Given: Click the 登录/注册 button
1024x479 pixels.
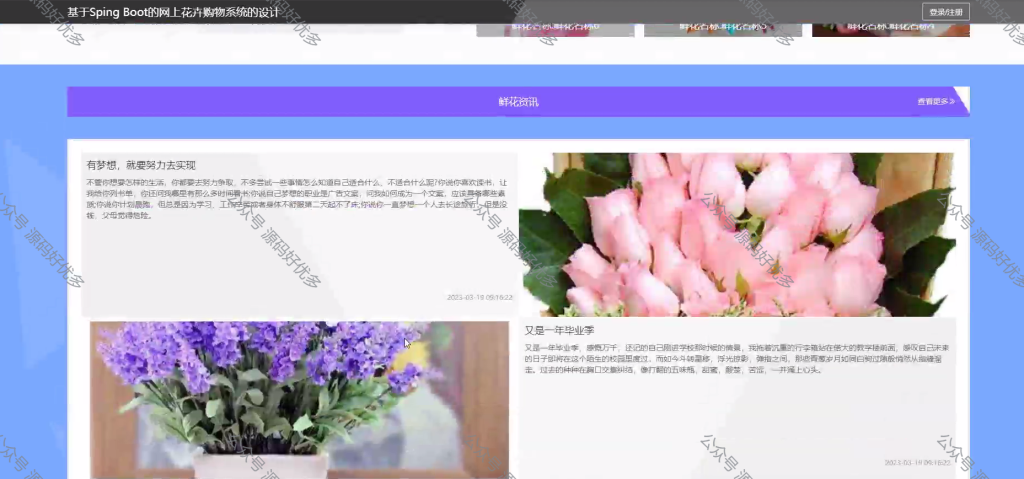Looking at the screenshot, I should pyautogui.click(x=945, y=12).
